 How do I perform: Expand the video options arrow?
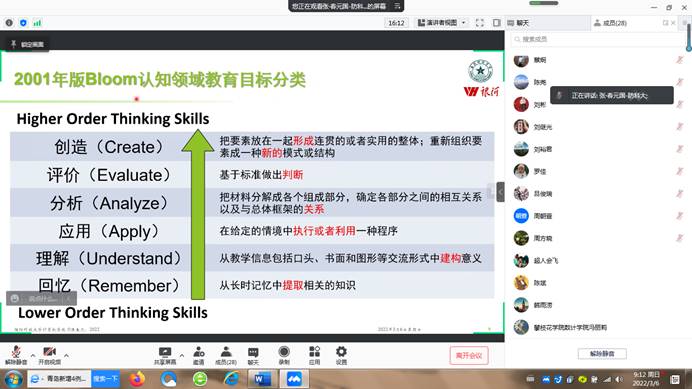pos(66,355)
